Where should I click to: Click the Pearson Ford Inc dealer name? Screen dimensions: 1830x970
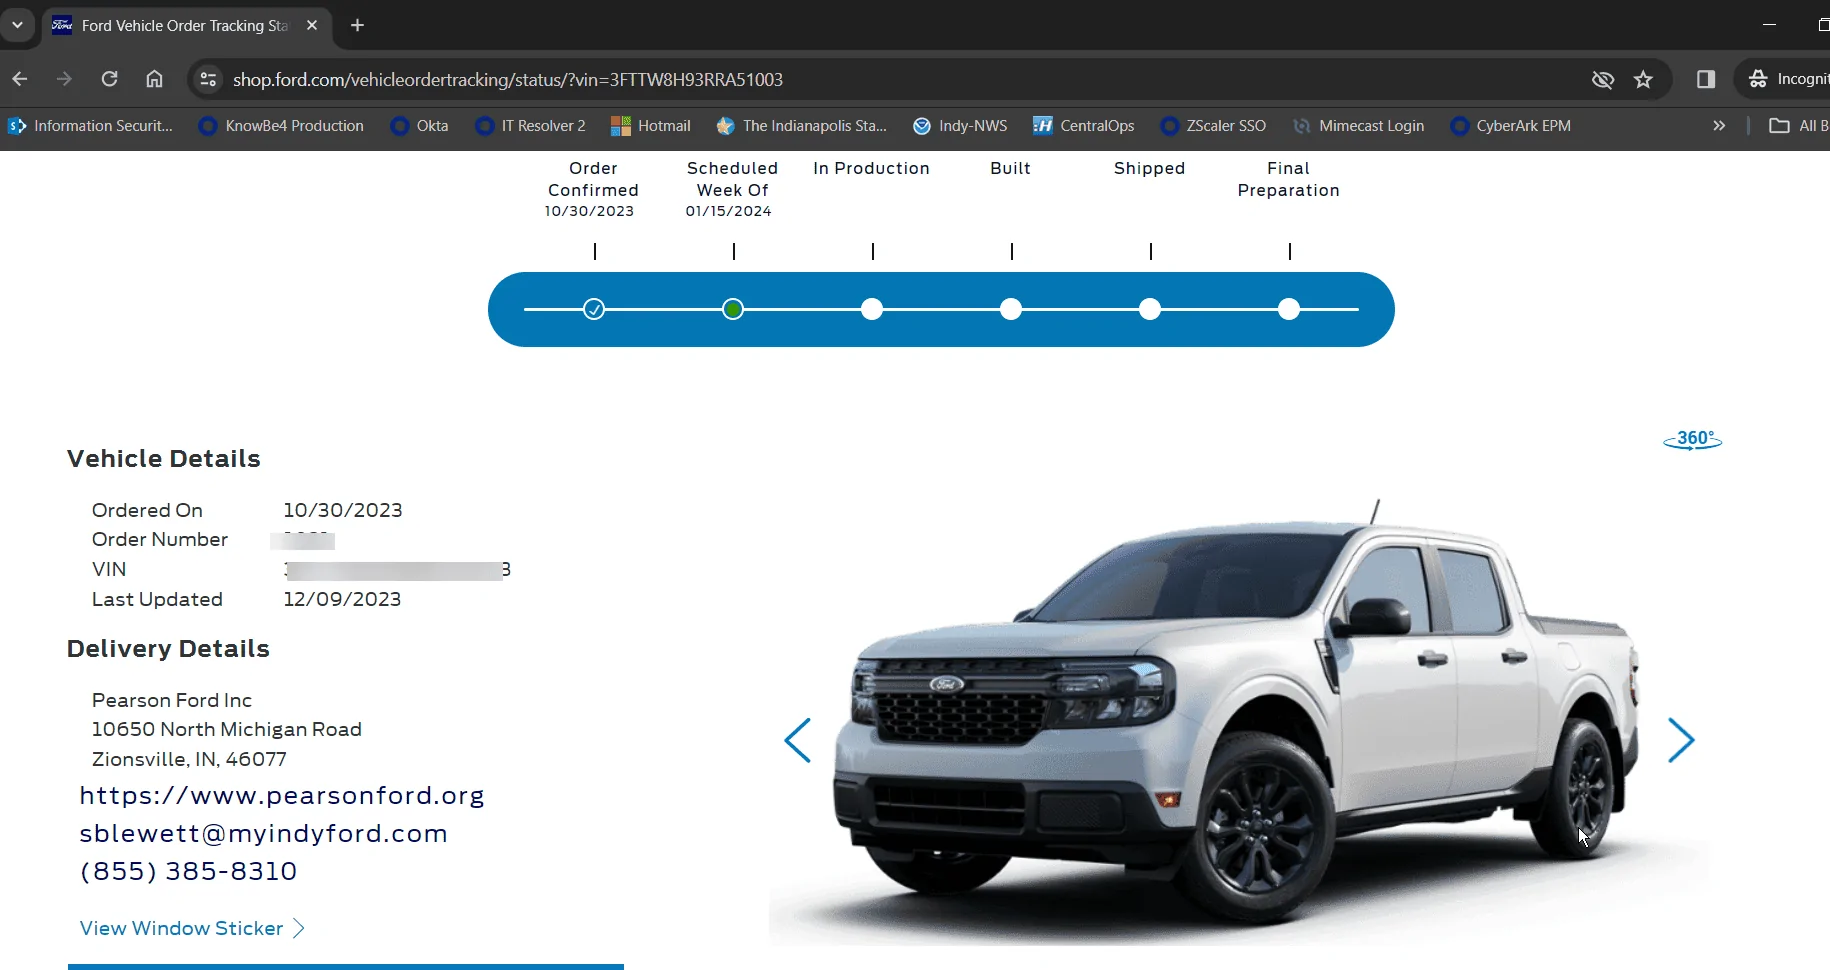tap(172, 700)
